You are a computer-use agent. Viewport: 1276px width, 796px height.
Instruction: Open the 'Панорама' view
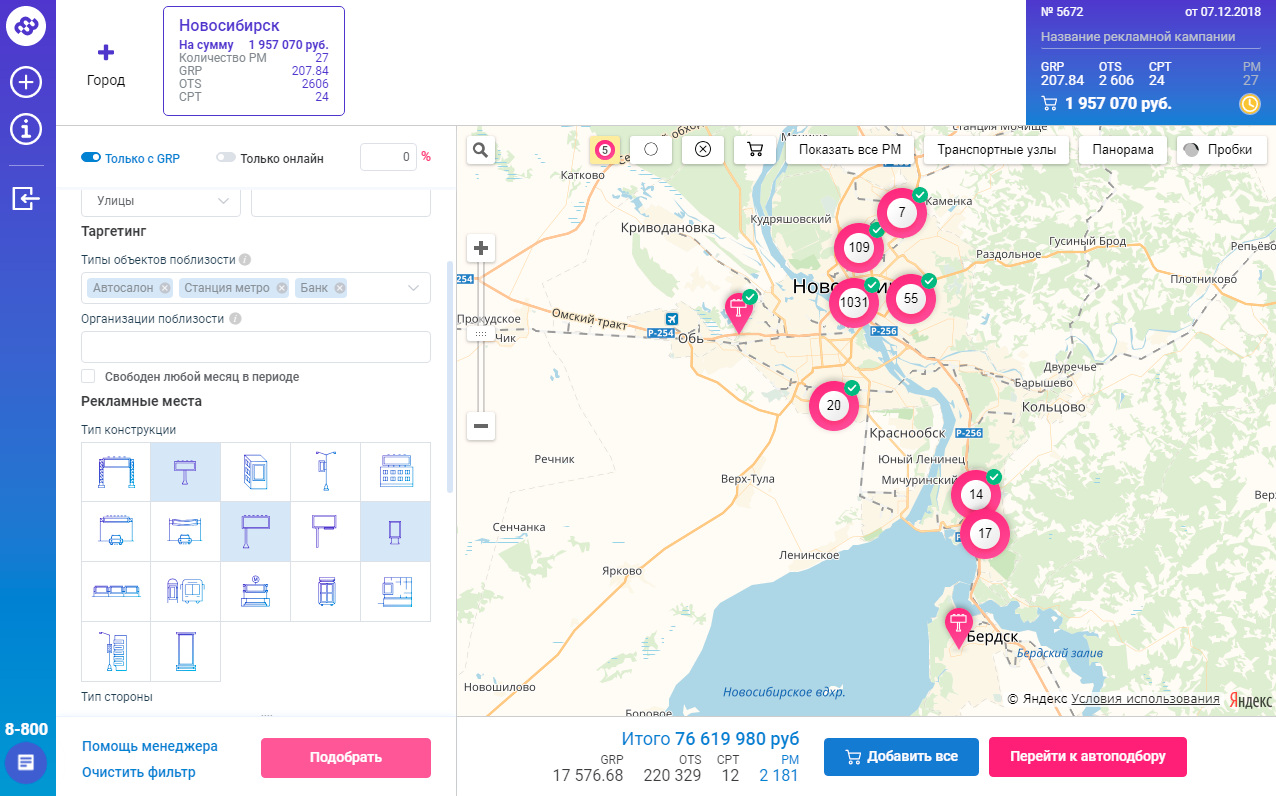1123,150
